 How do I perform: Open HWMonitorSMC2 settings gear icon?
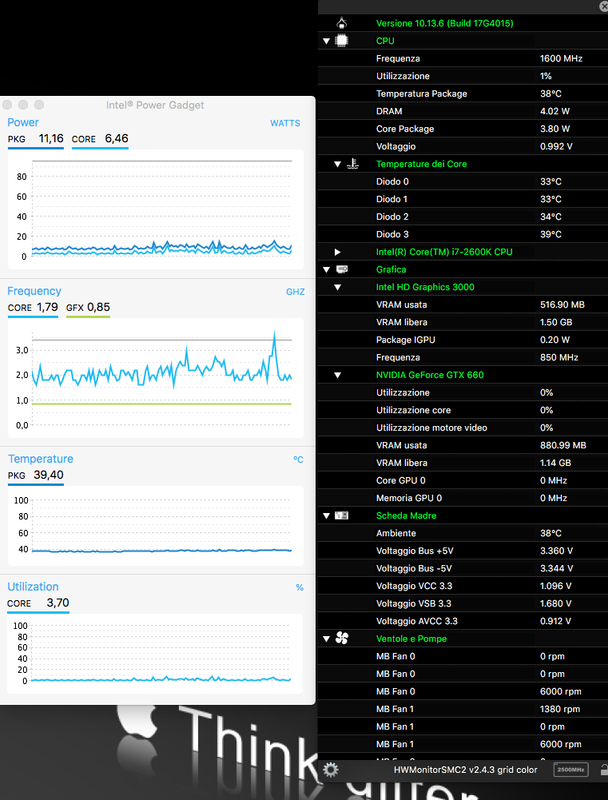(x=331, y=769)
